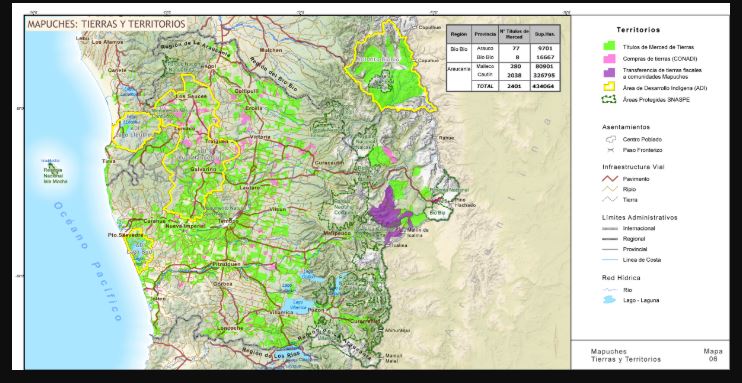Image resolution: width=742 pixels, height=383 pixels.
Task: Select the Provincia column header in table
Action: point(485,34)
